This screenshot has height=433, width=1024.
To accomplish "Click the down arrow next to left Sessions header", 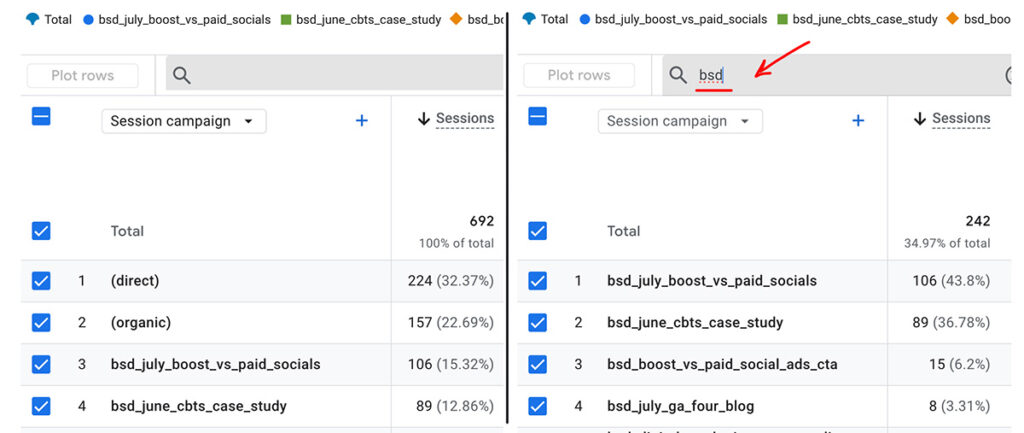I will 424,119.
